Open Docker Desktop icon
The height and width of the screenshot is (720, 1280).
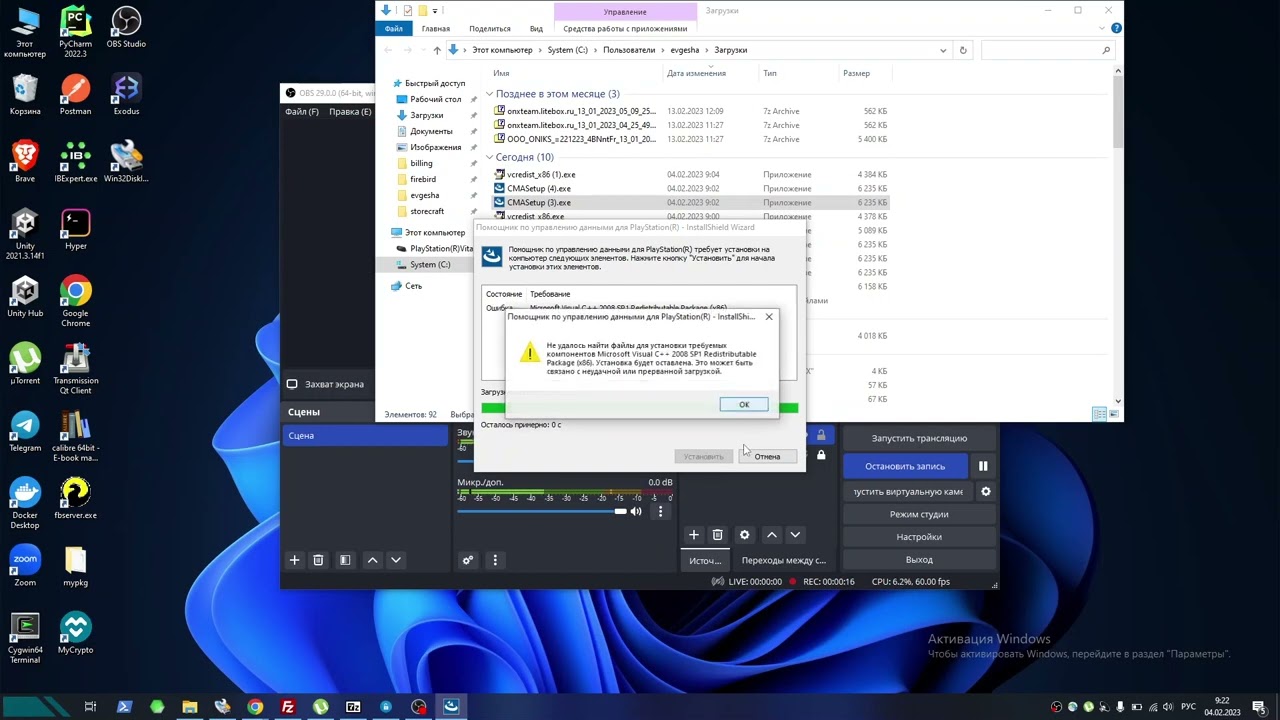[25, 503]
